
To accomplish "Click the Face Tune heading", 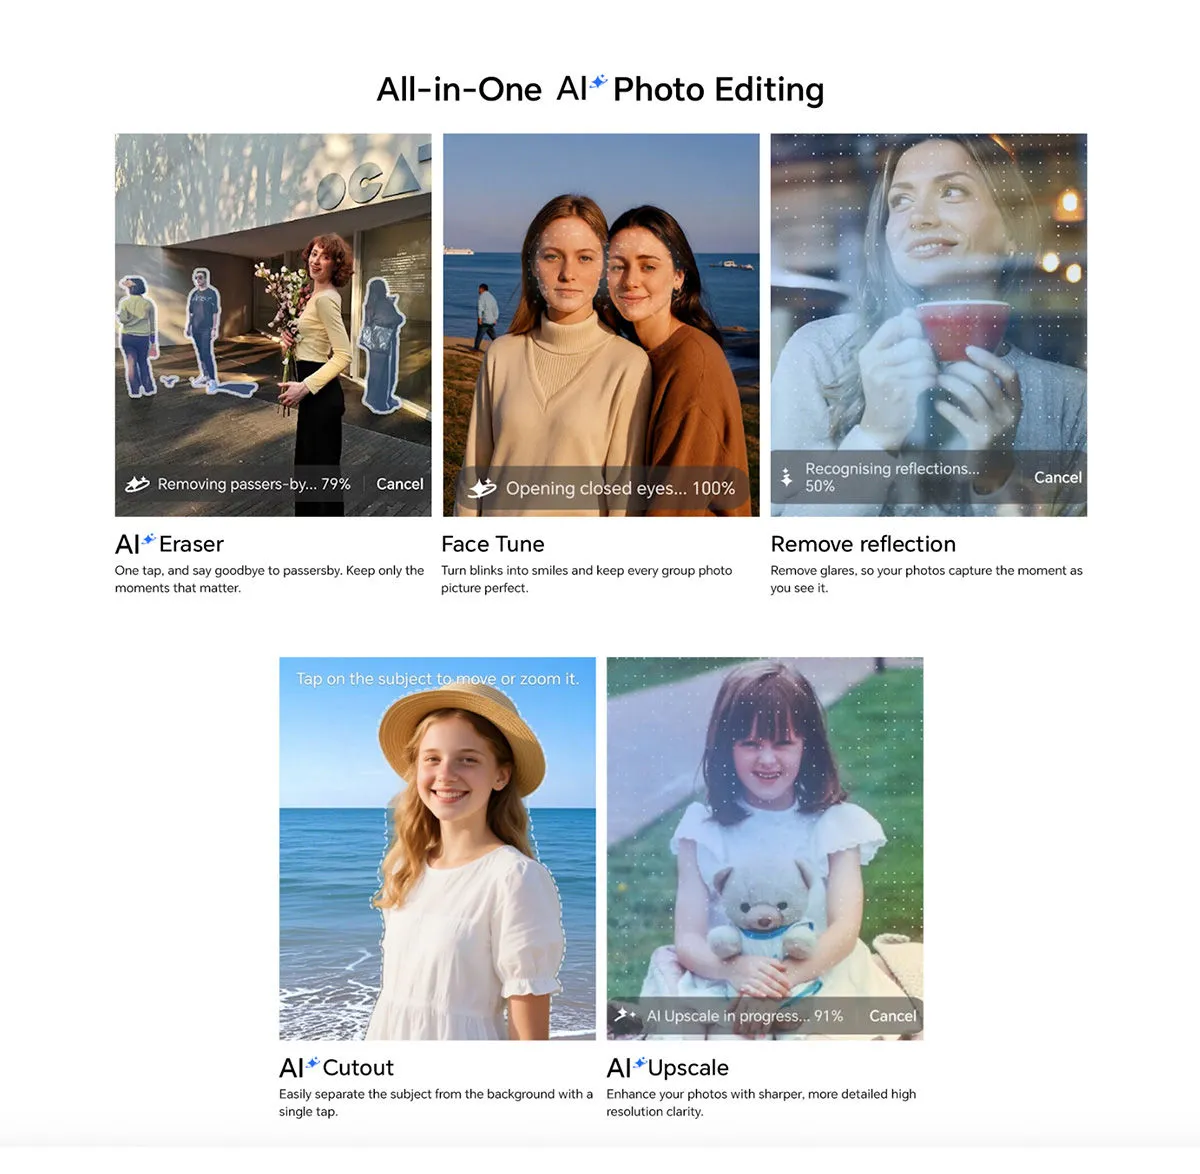I will (x=493, y=544).
